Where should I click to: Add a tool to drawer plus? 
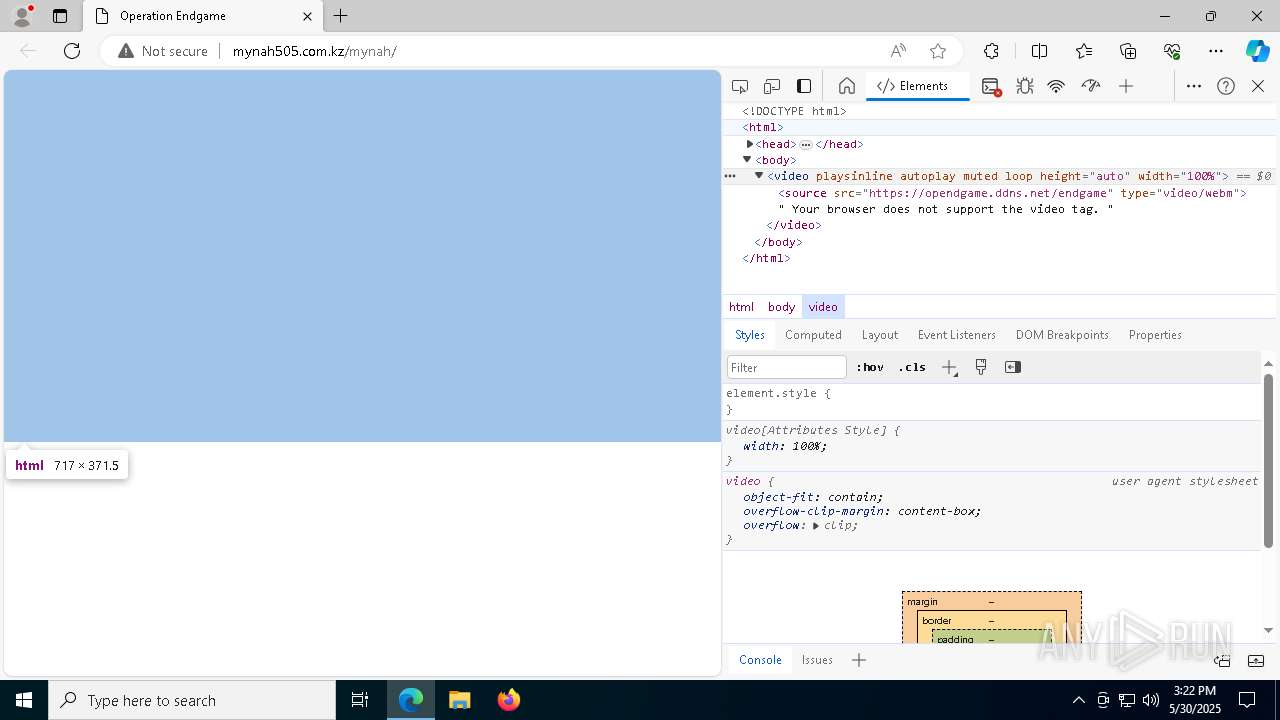(x=859, y=660)
